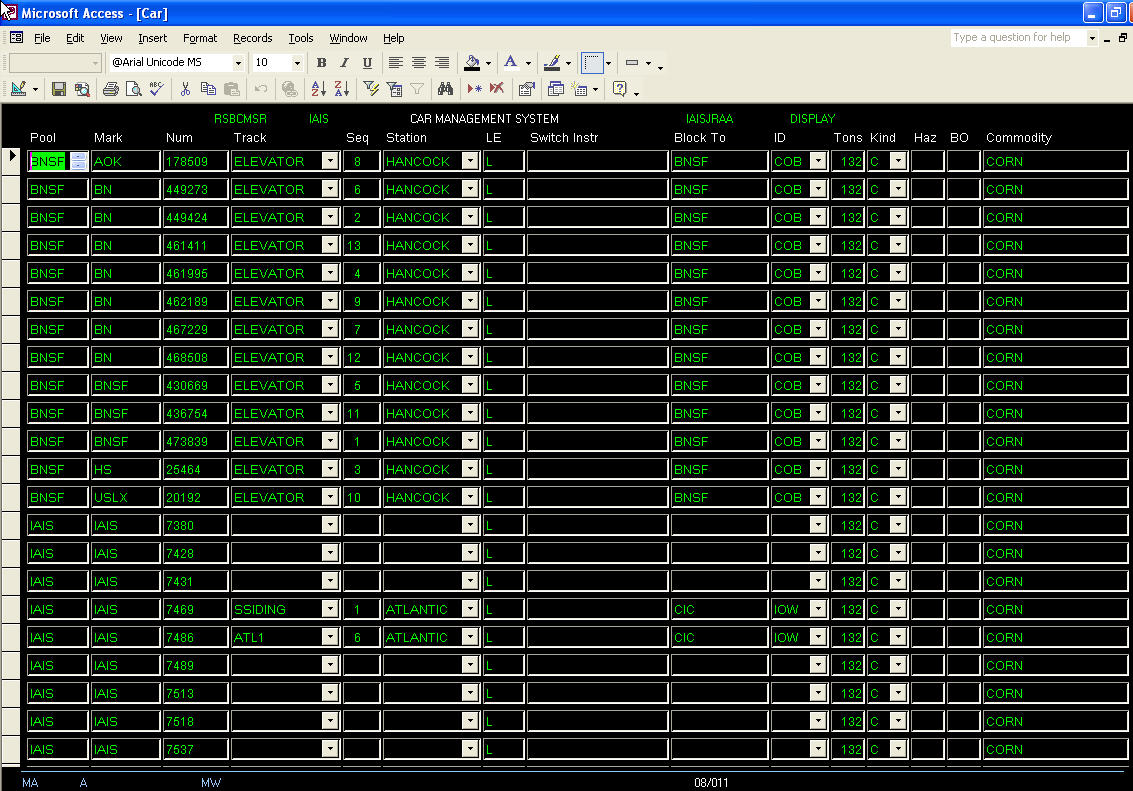Set Align Left text alignment
The width and height of the screenshot is (1133, 791).
point(395,63)
